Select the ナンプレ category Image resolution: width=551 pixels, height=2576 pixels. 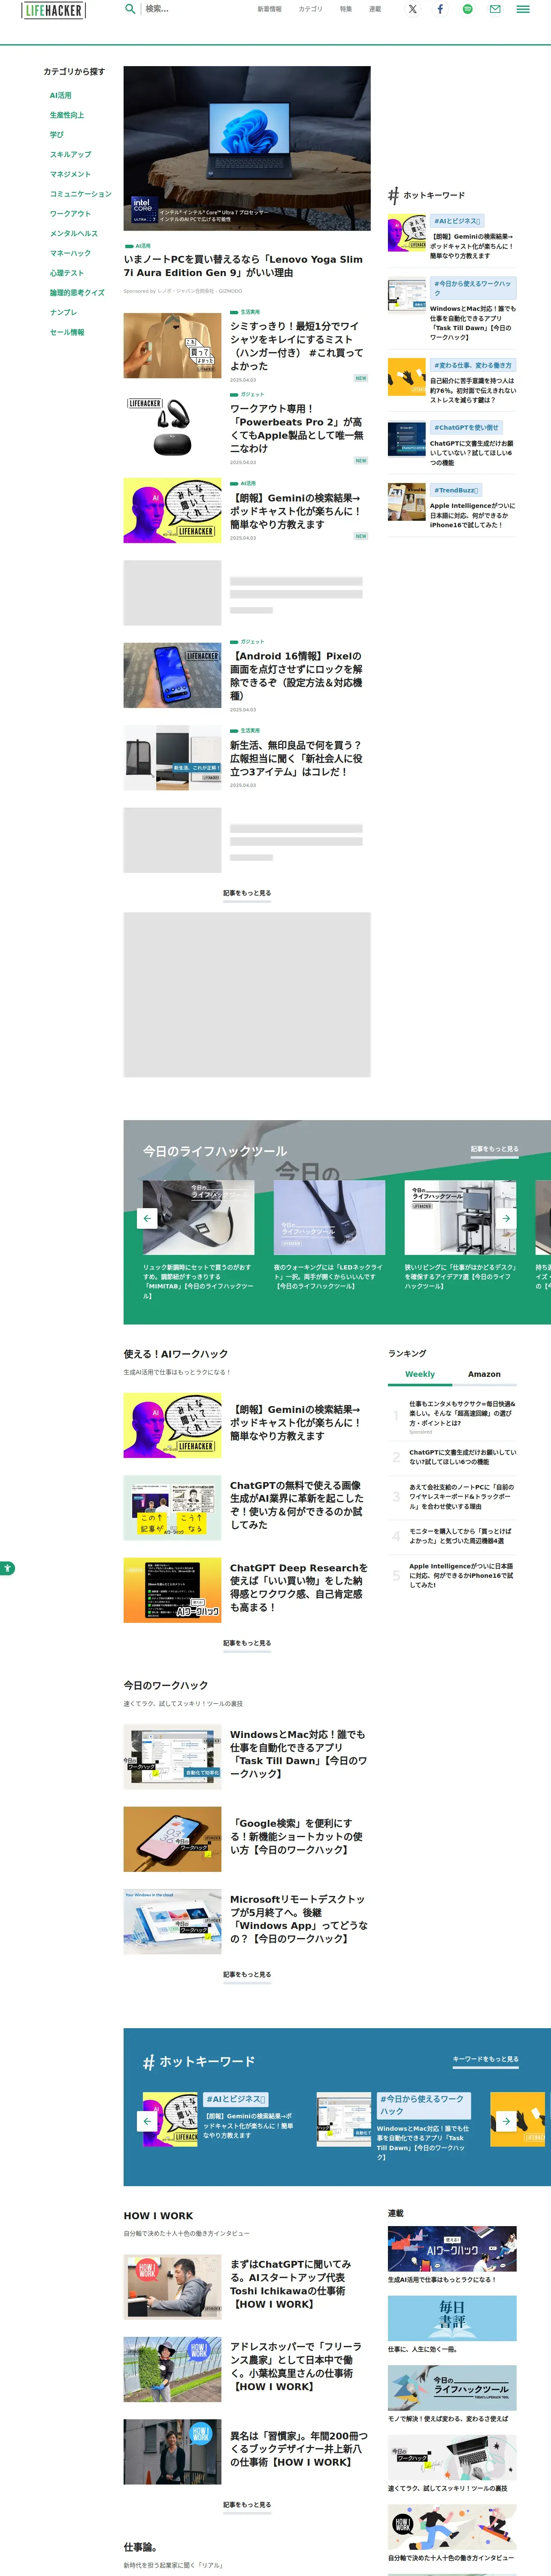64,312
